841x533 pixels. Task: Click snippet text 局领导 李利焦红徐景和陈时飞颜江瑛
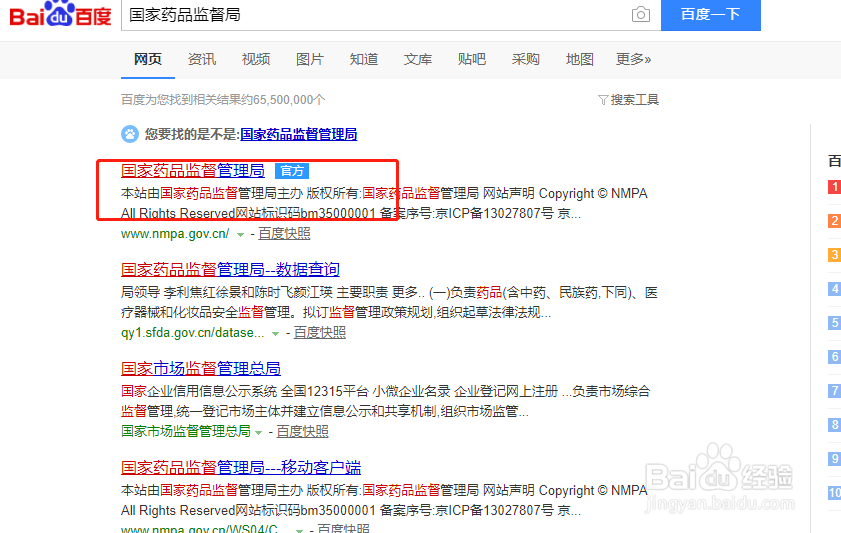227,293
